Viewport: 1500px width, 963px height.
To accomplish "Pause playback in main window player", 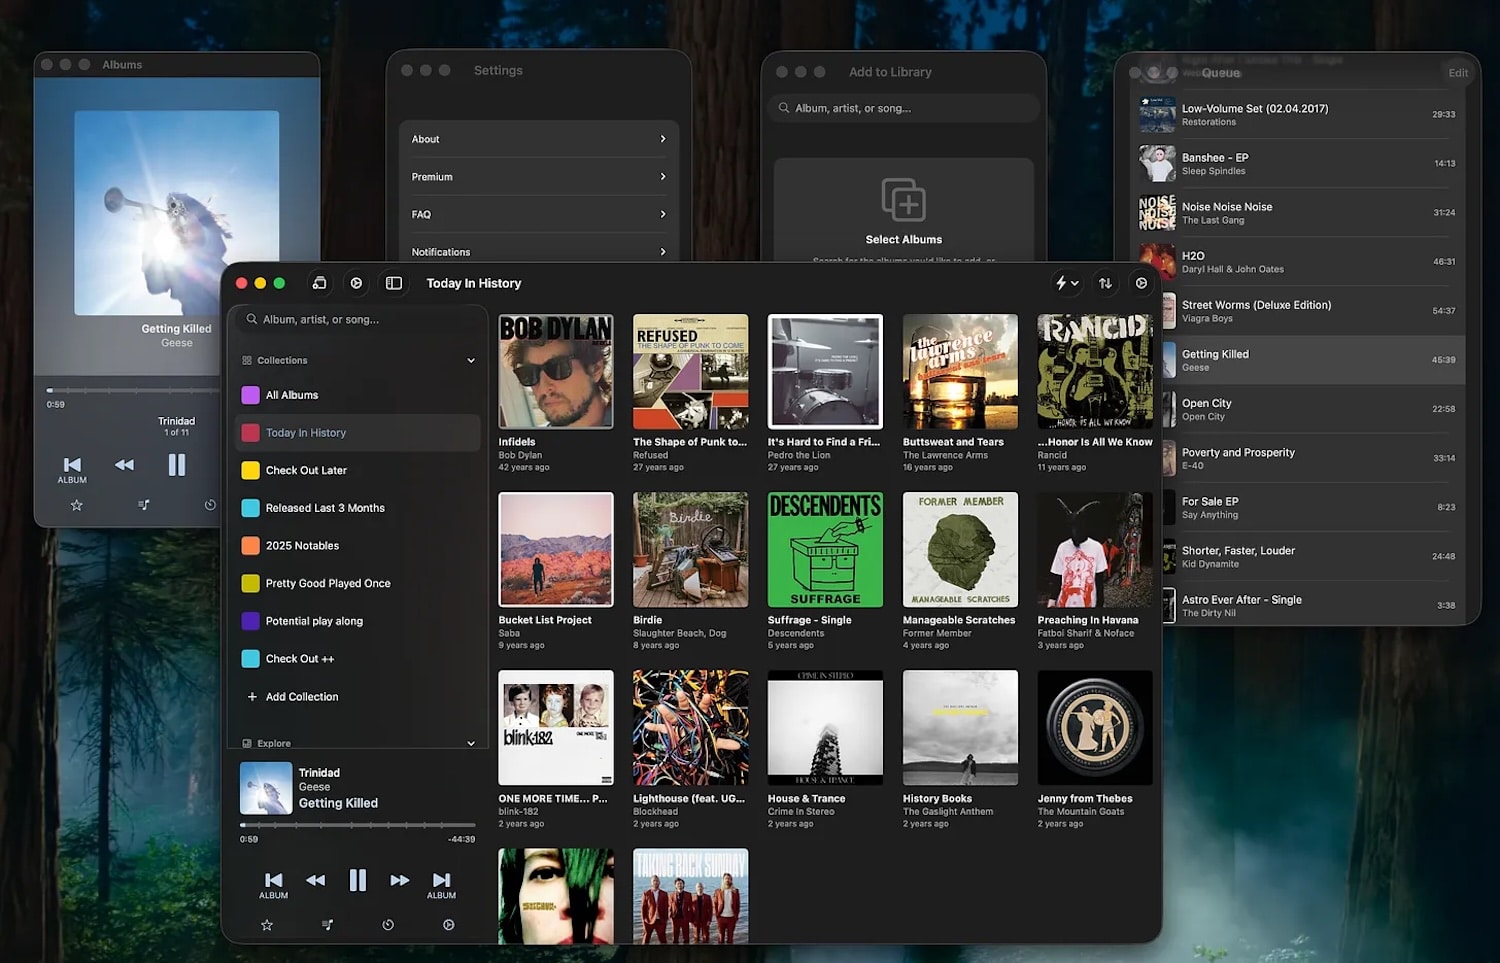I will pos(357,880).
